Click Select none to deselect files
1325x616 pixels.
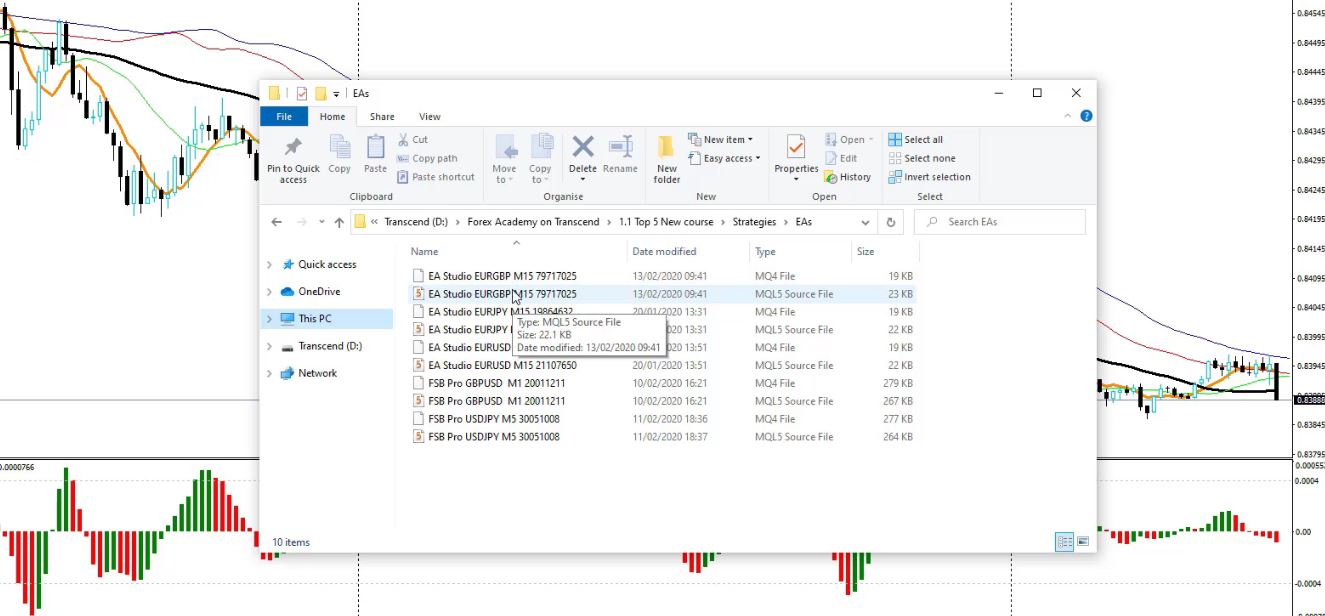point(923,158)
